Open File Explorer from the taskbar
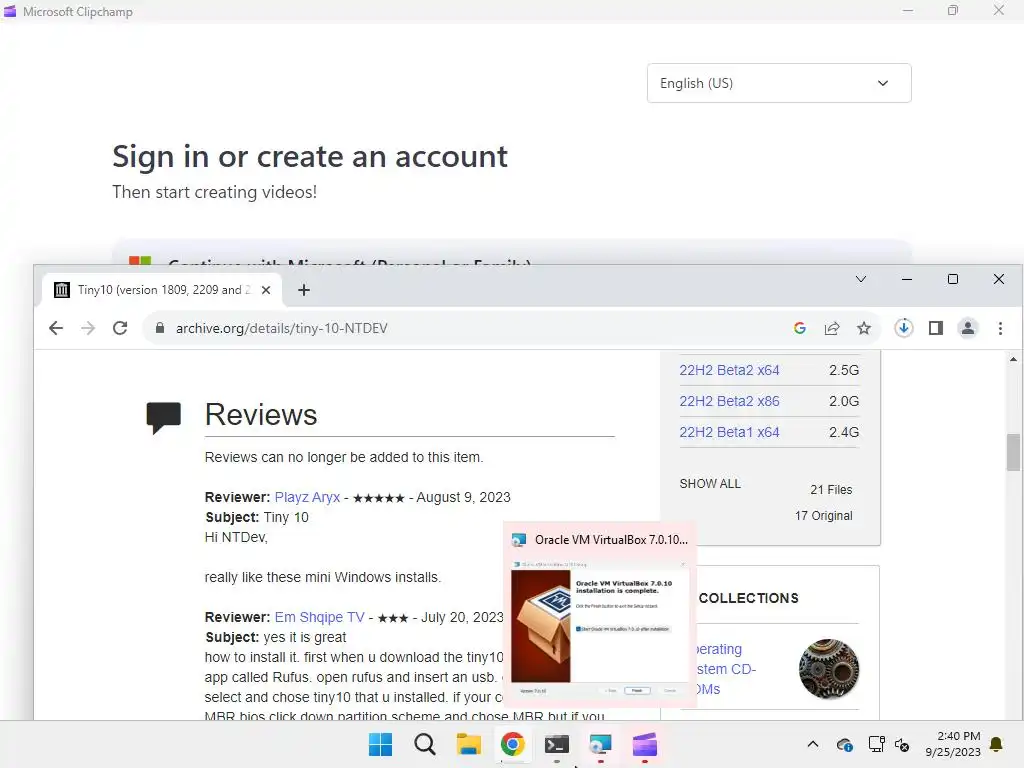1024x768 pixels. (468, 744)
